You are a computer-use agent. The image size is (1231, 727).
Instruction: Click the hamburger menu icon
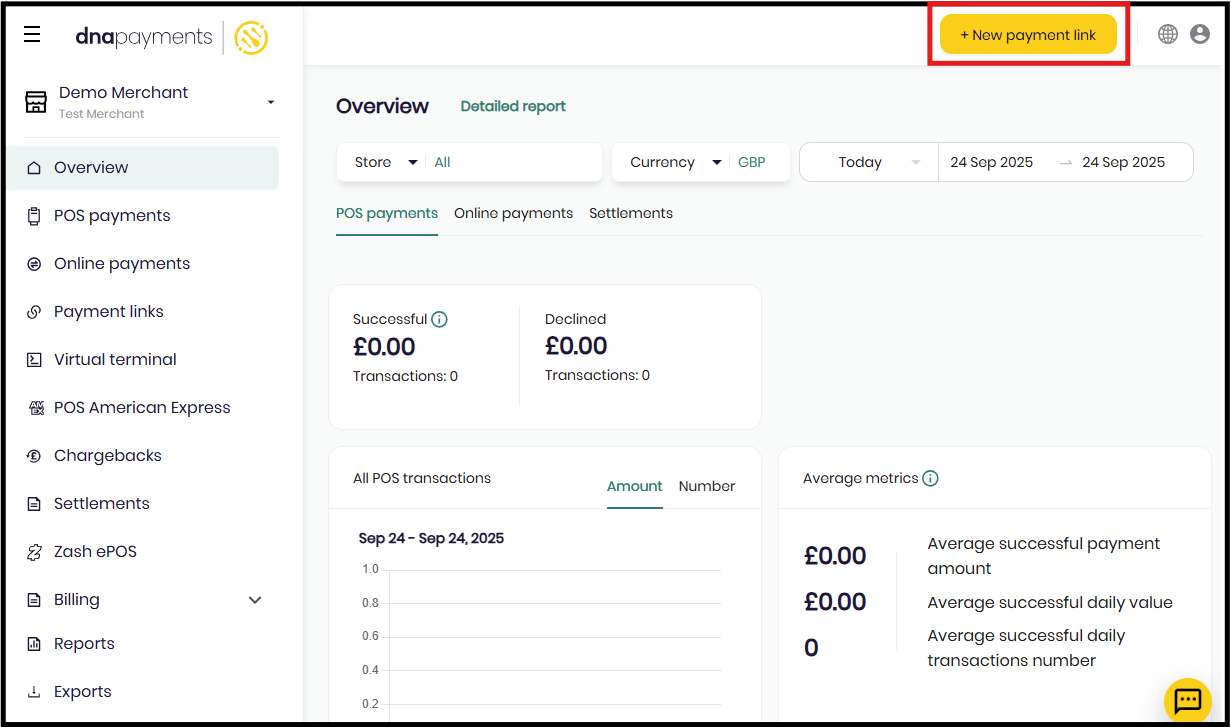click(32, 36)
